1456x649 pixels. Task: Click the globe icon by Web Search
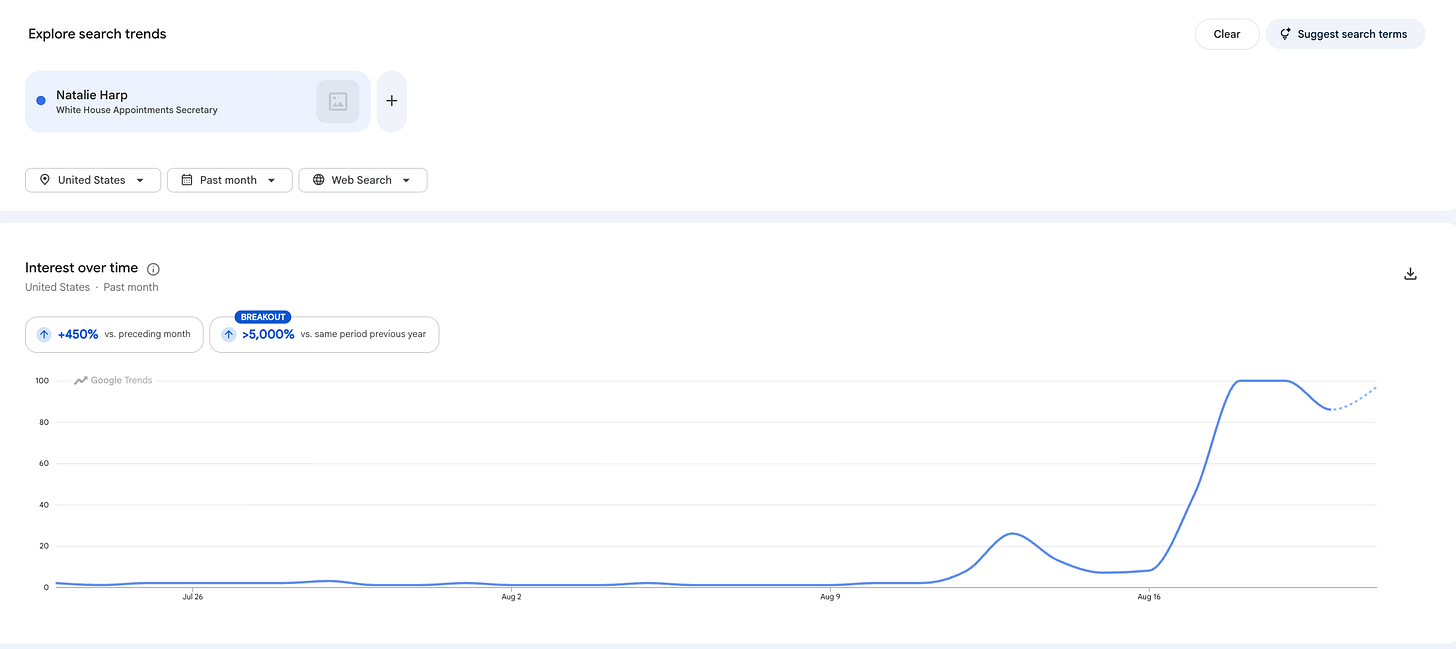tap(318, 180)
